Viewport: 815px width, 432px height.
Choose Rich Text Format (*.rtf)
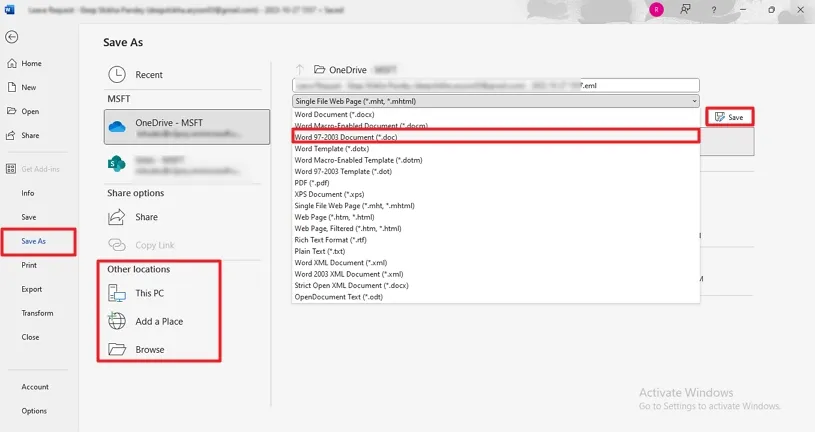point(496,240)
